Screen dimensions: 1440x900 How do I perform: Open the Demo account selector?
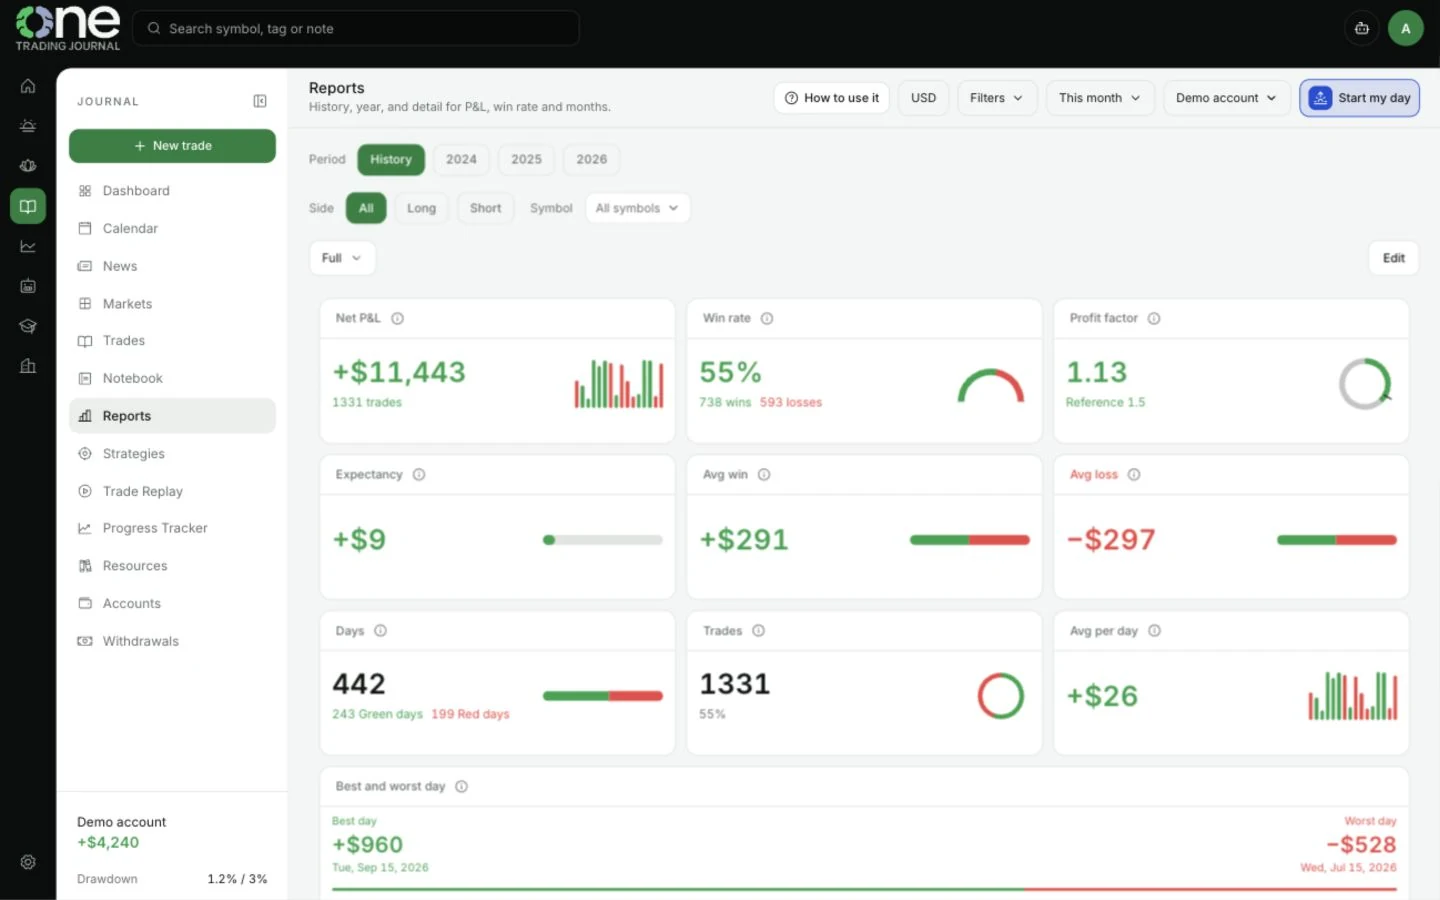1226,98
